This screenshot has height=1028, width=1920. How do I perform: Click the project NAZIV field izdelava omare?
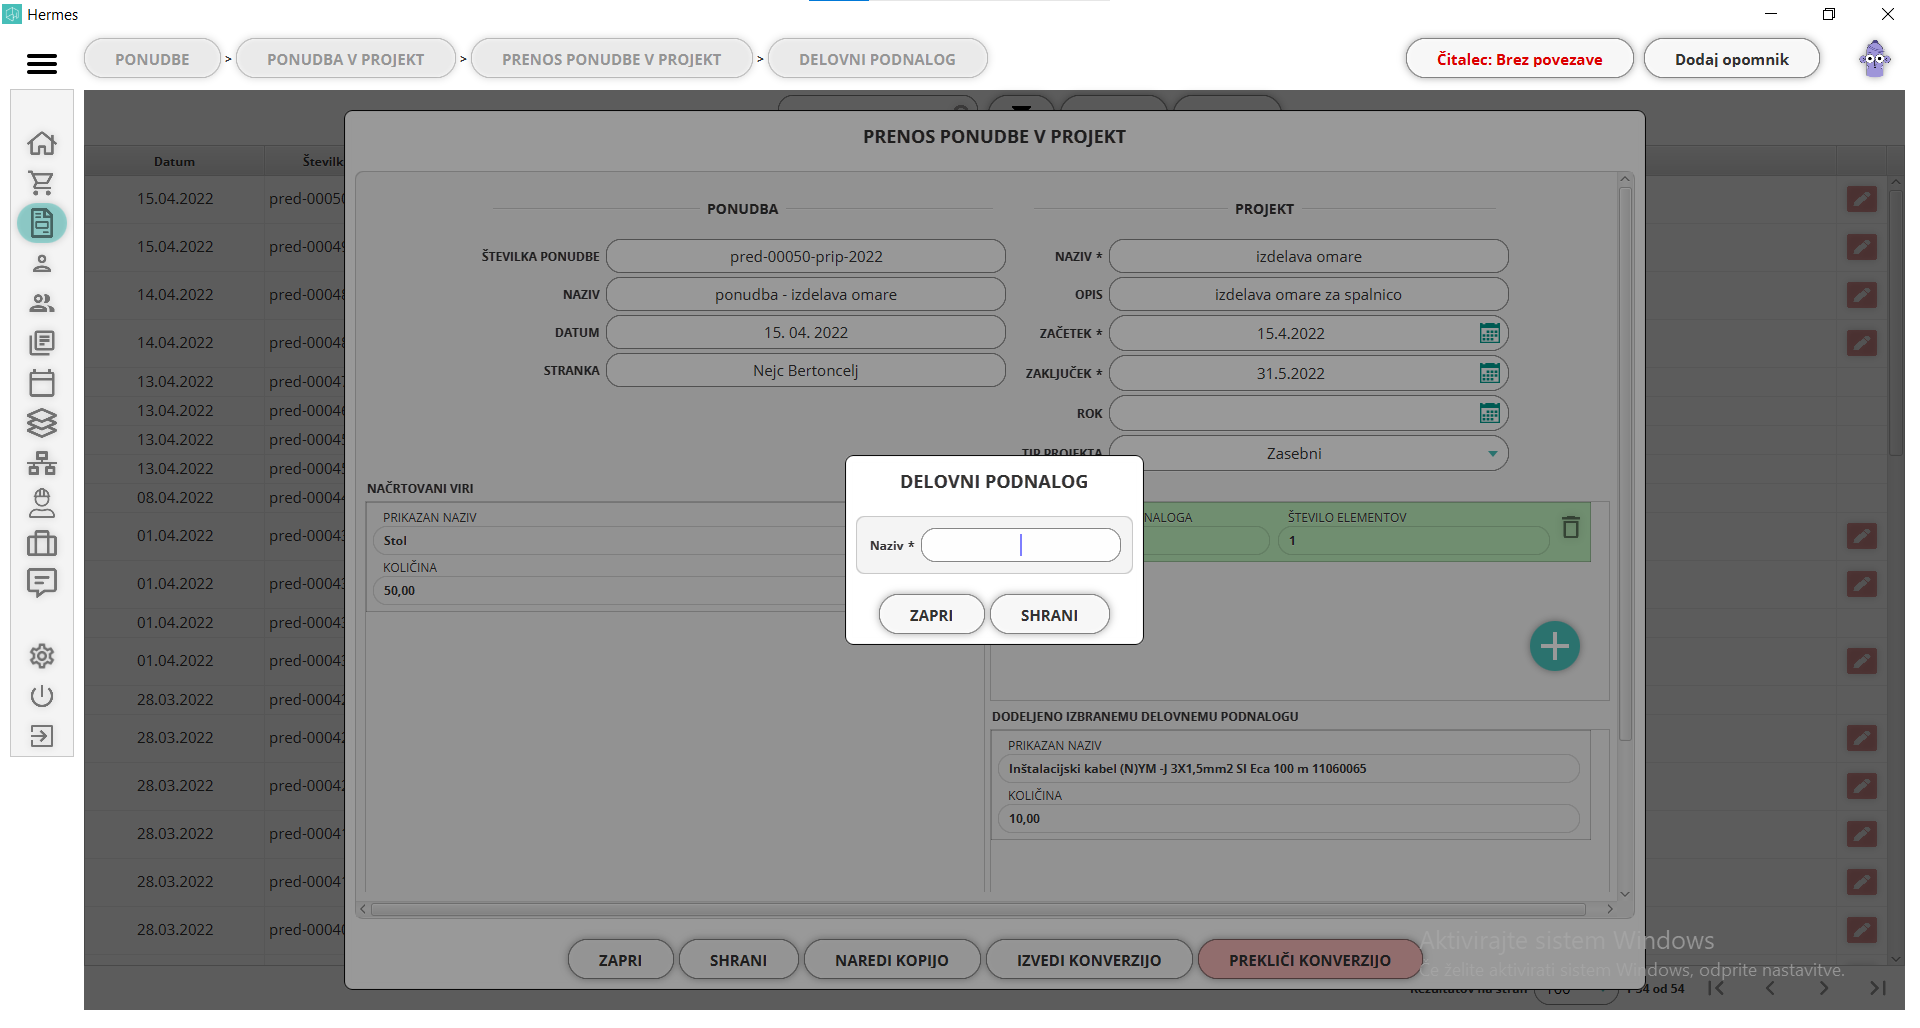(1308, 256)
